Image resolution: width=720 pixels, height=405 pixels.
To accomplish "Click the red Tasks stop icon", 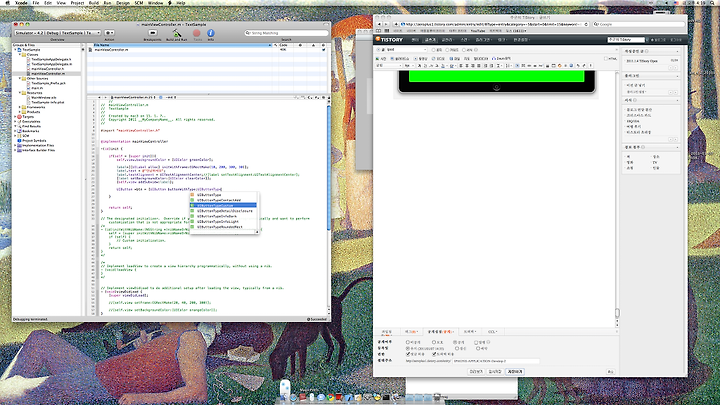I will [197, 33].
